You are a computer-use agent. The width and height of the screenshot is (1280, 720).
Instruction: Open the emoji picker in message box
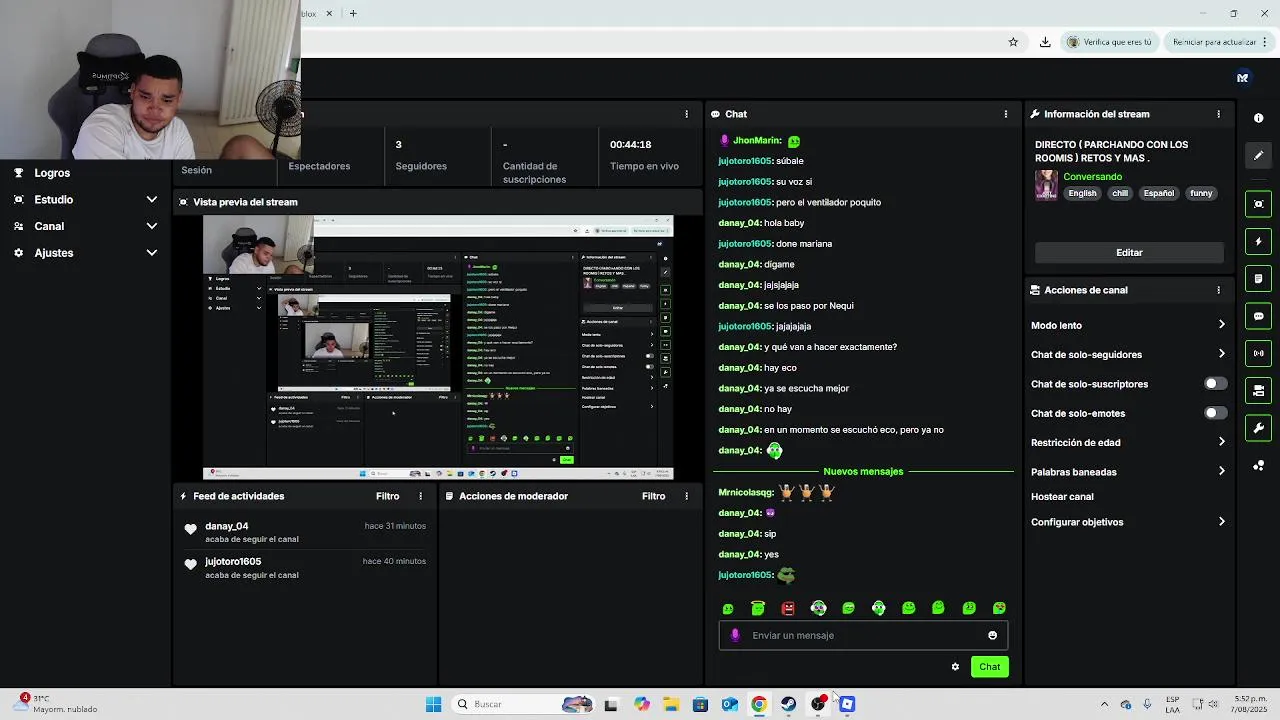(992, 635)
